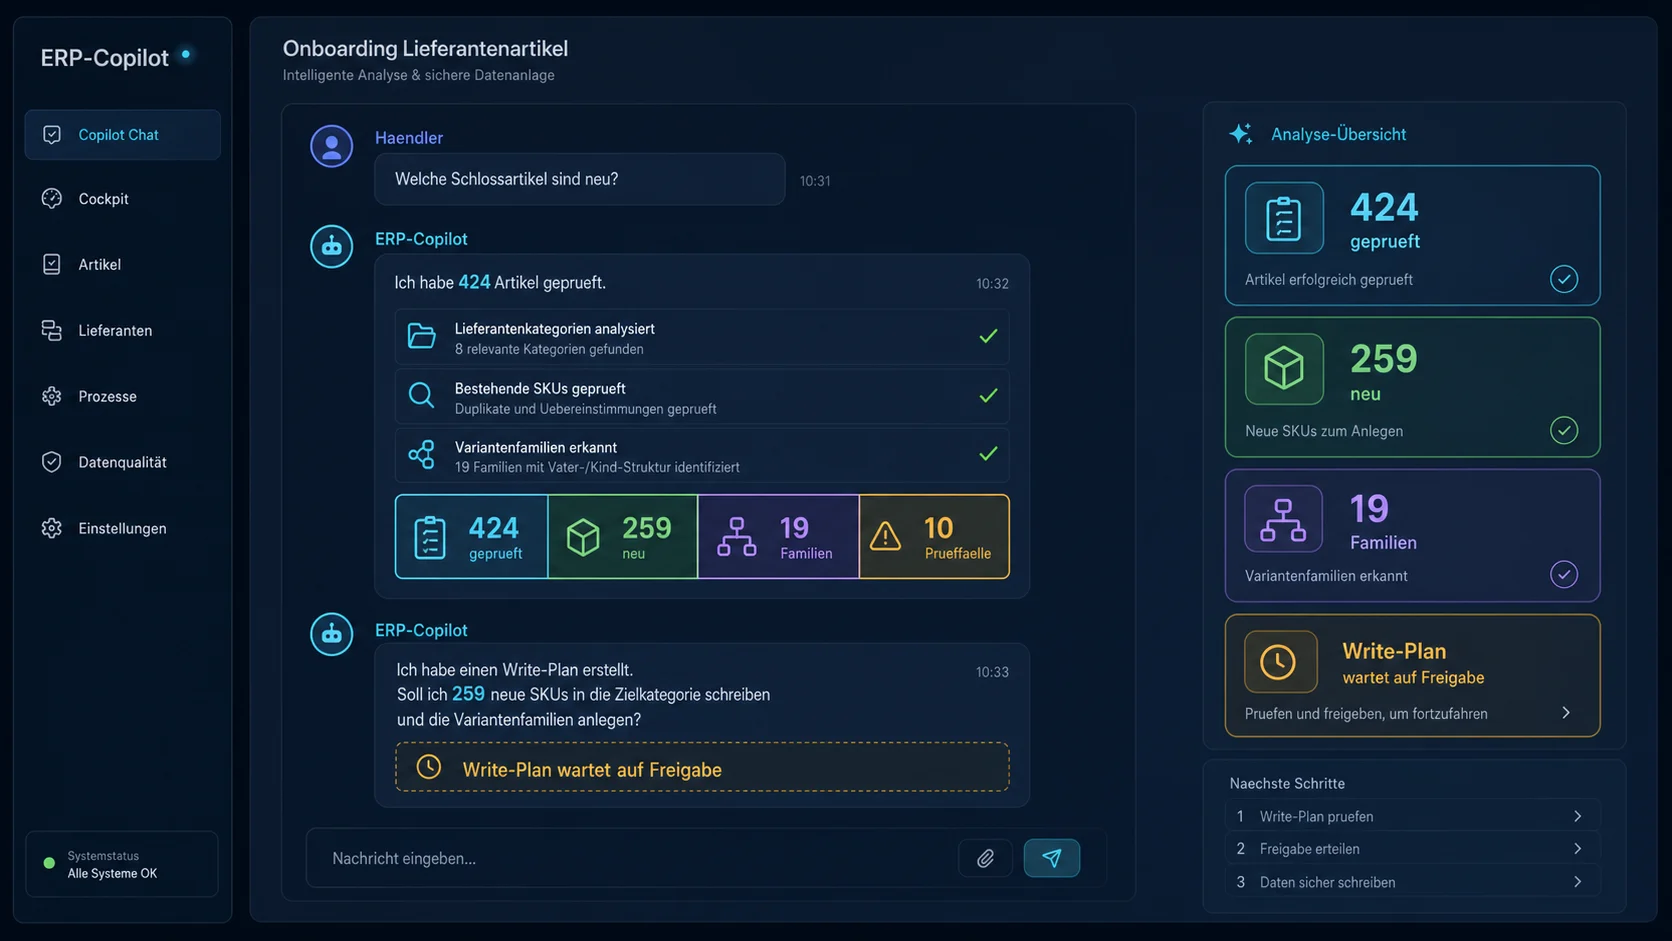Viewport: 1672px width, 941px height.
Task: Click the green Systemstatus indicator dot
Action: tap(49, 863)
